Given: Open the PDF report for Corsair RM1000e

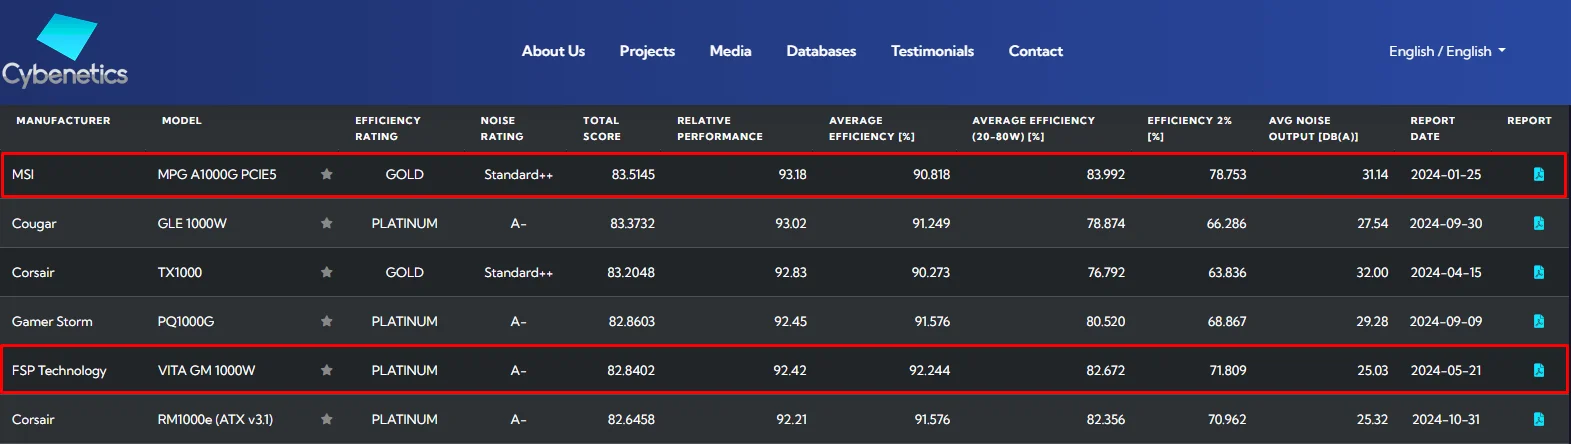Looking at the screenshot, I should click(x=1538, y=419).
